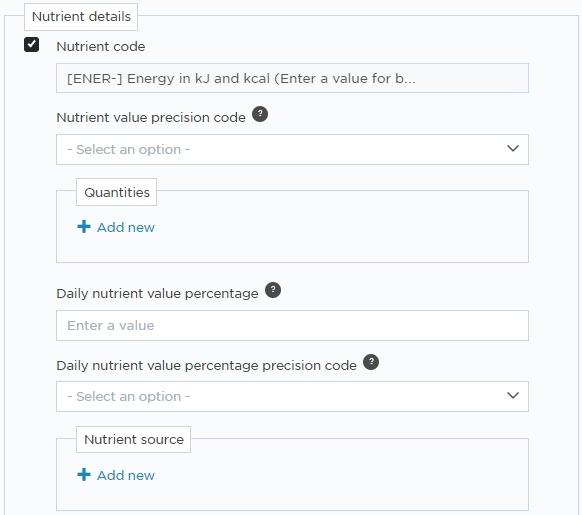The width and height of the screenshot is (582, 515).
Task: Click the Nutrient code label text
Action: (101, 46)
